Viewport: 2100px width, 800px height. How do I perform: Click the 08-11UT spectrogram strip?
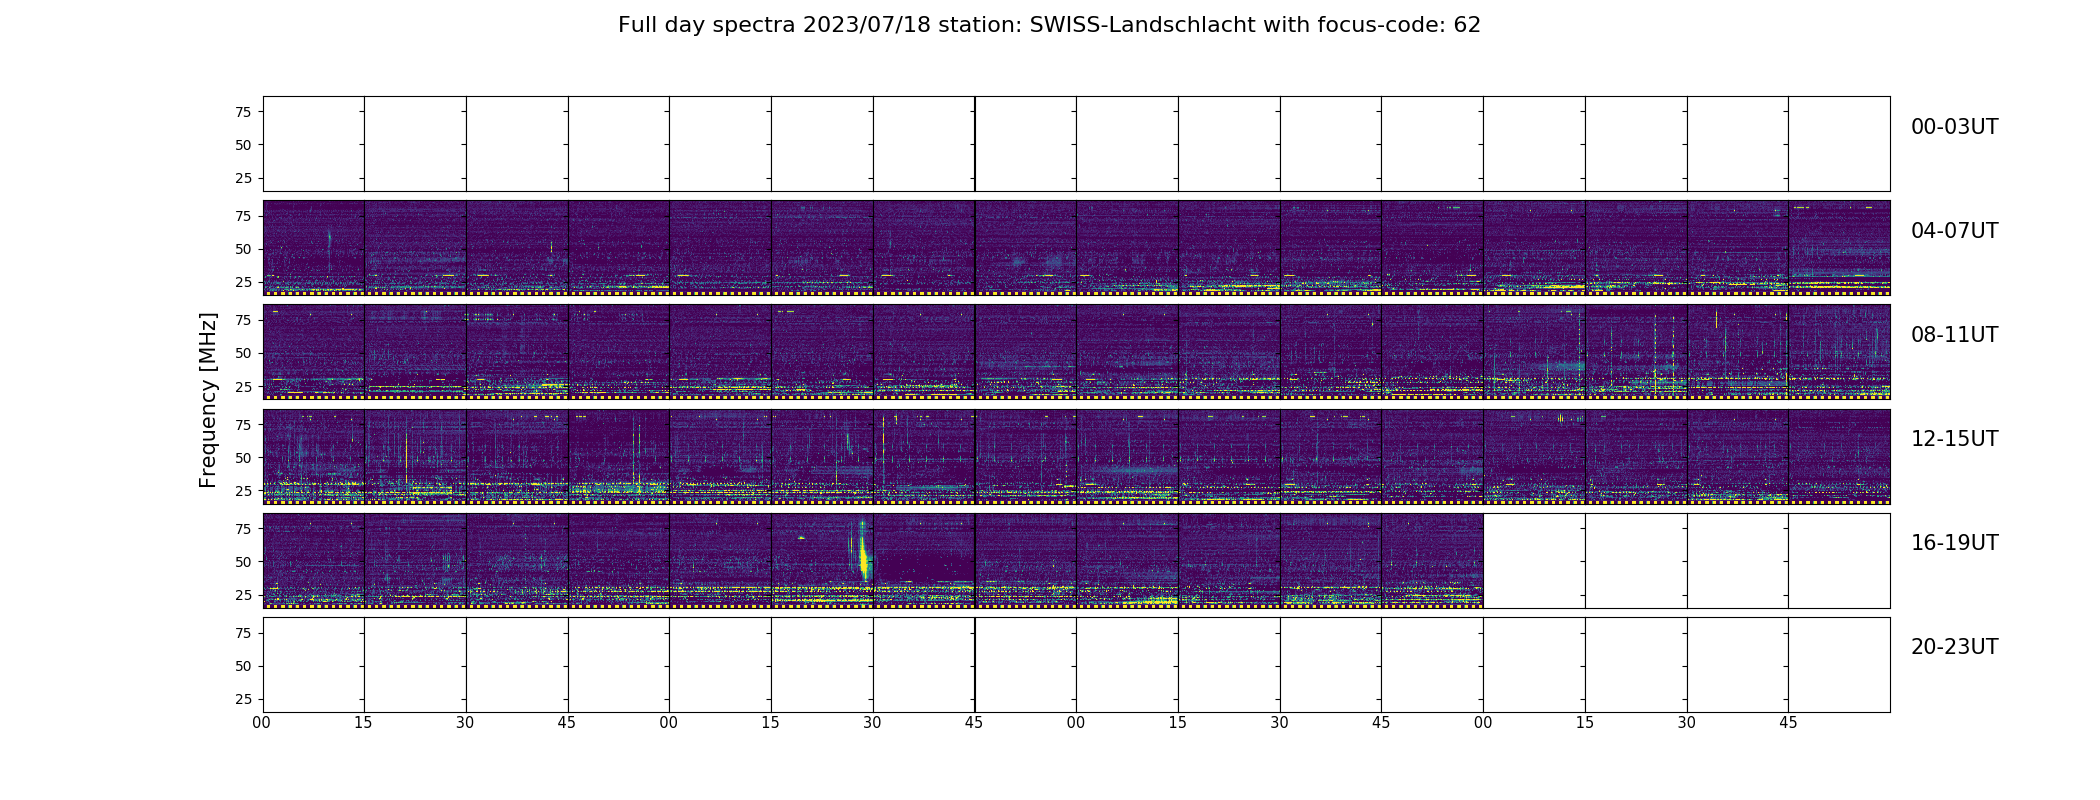pos(1076,352)
